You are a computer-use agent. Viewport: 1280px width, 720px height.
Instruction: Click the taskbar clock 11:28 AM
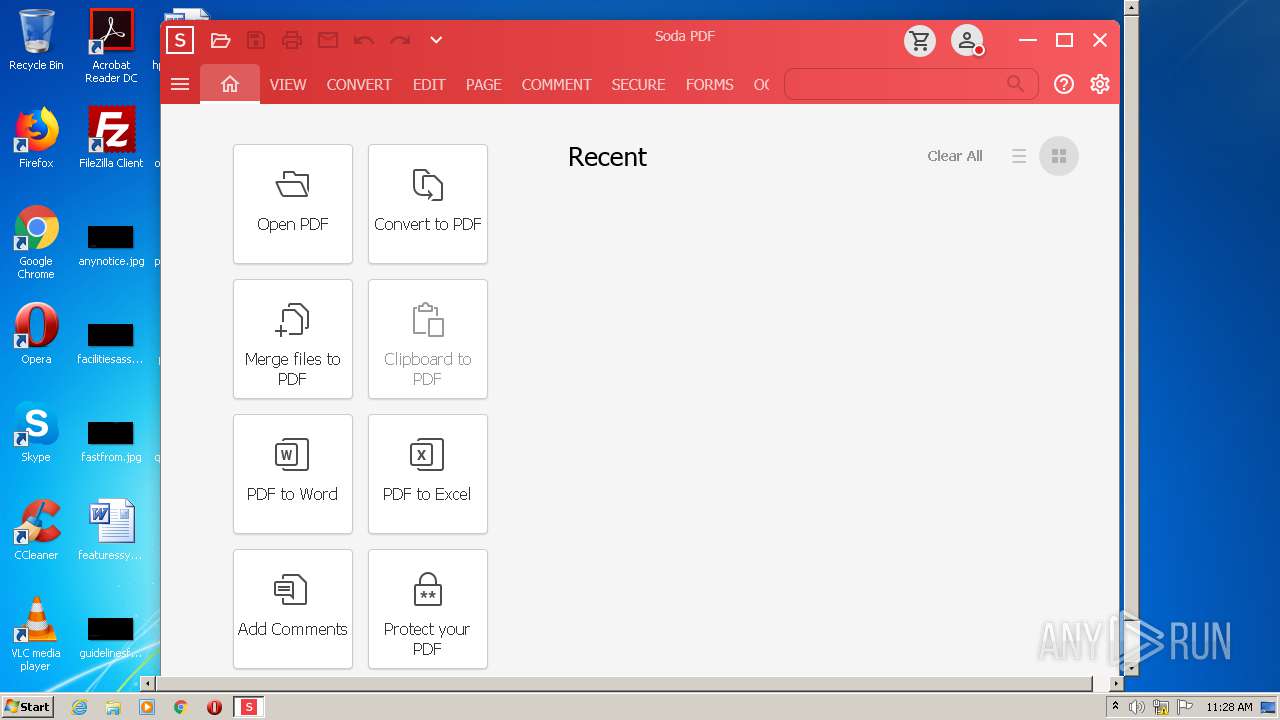pos(1229,707)
